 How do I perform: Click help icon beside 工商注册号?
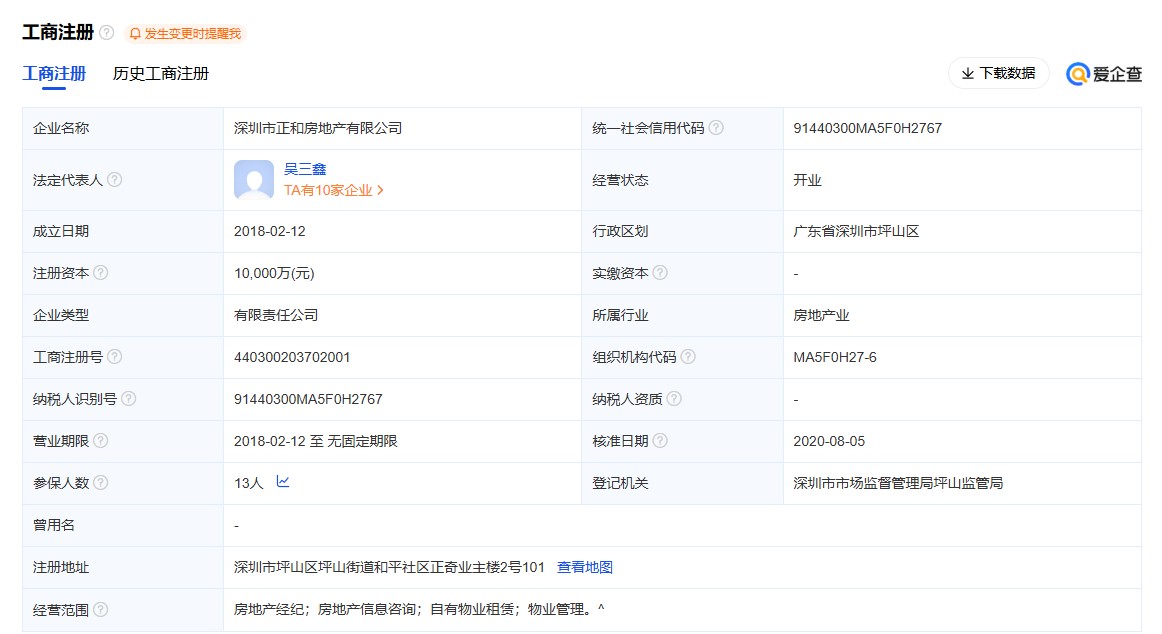tap(115, 357)
